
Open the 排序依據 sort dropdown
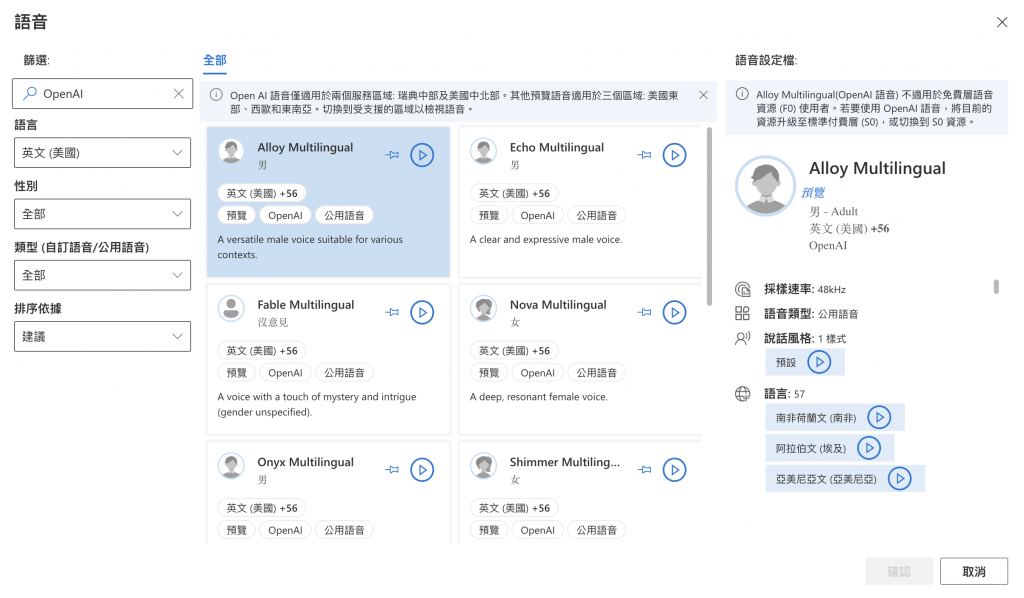click(x=103, y=337)
